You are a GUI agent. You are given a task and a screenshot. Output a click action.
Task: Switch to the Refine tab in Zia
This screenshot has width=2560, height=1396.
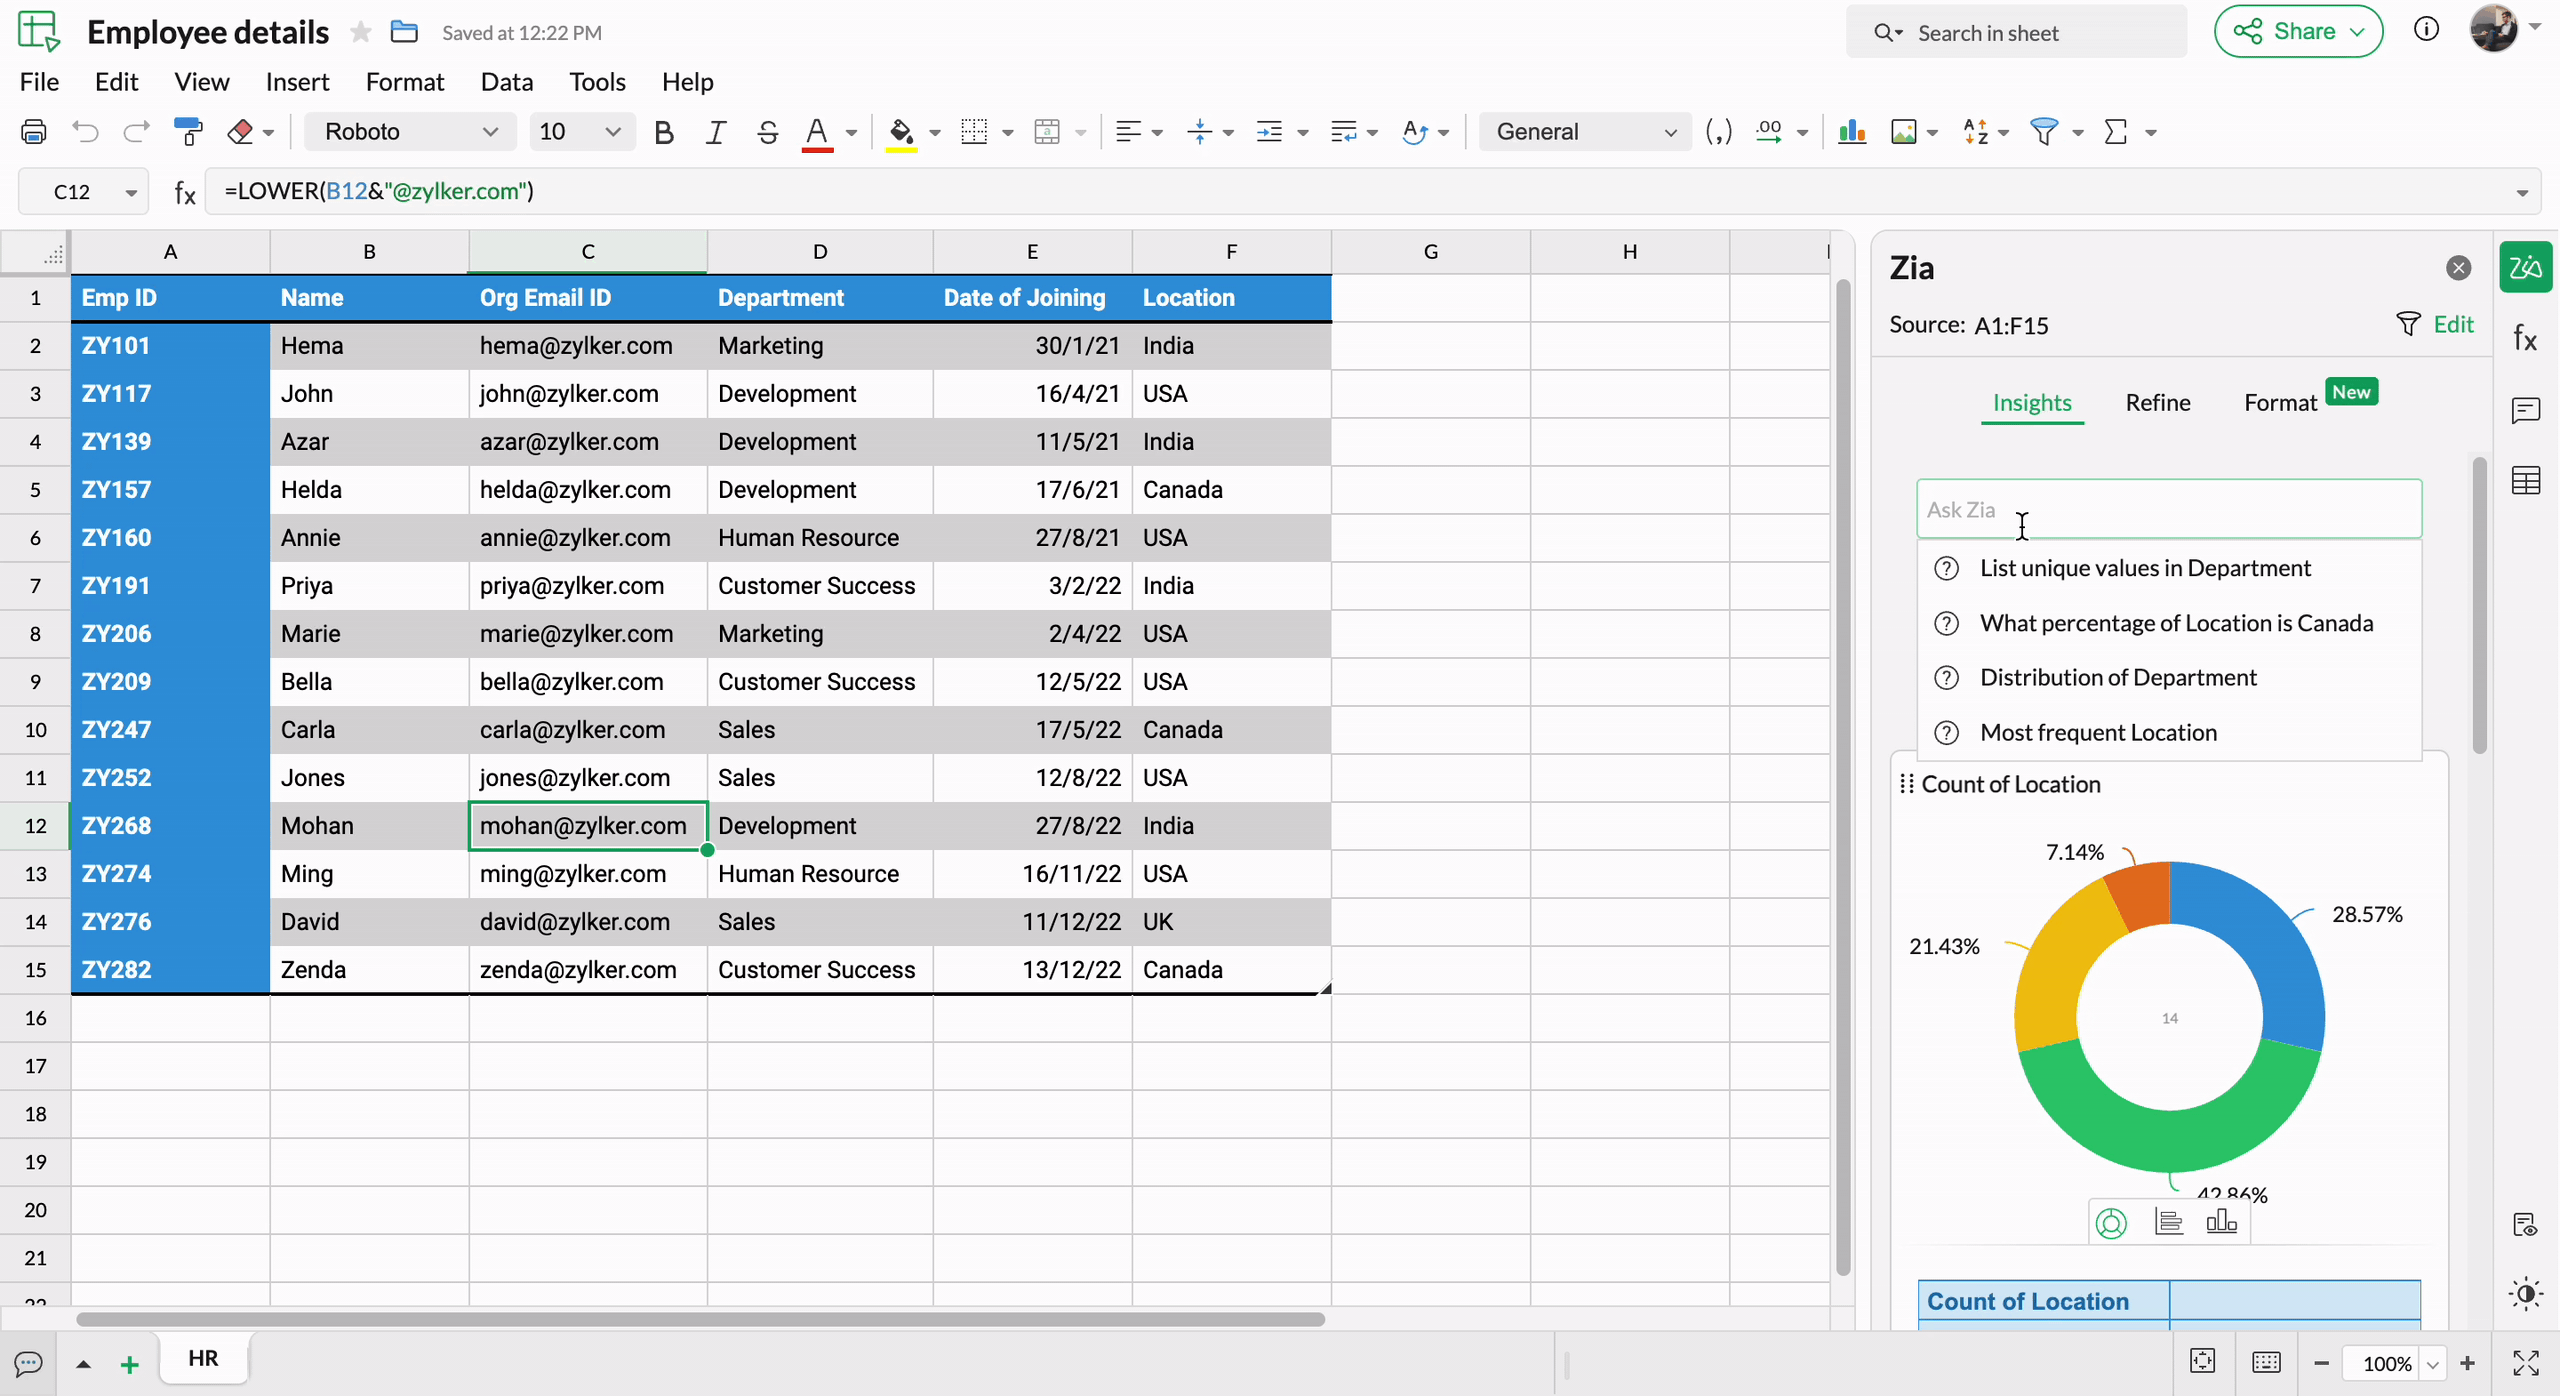2157,403
